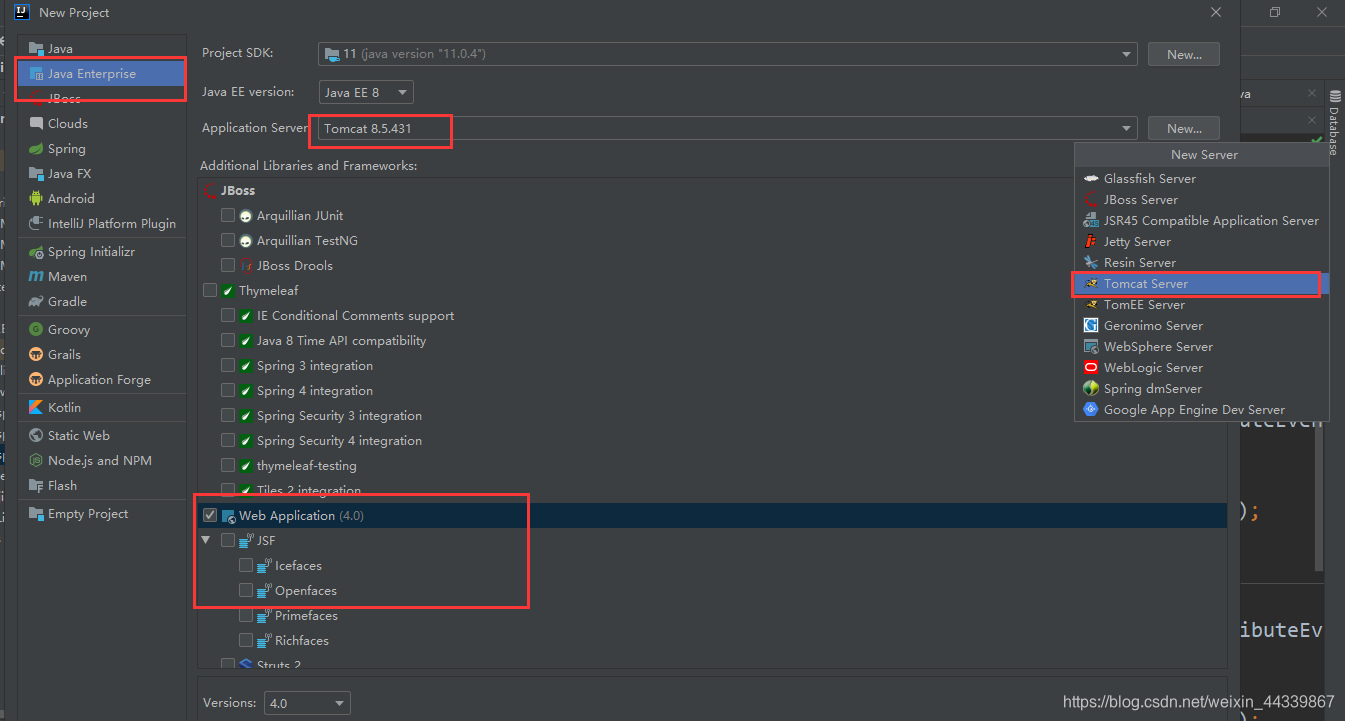Image resolution: width=1345 pixels, height=721 pixels.
Task: Enable thymeleaf-testing checkbox
Action: tap(228, 465)
